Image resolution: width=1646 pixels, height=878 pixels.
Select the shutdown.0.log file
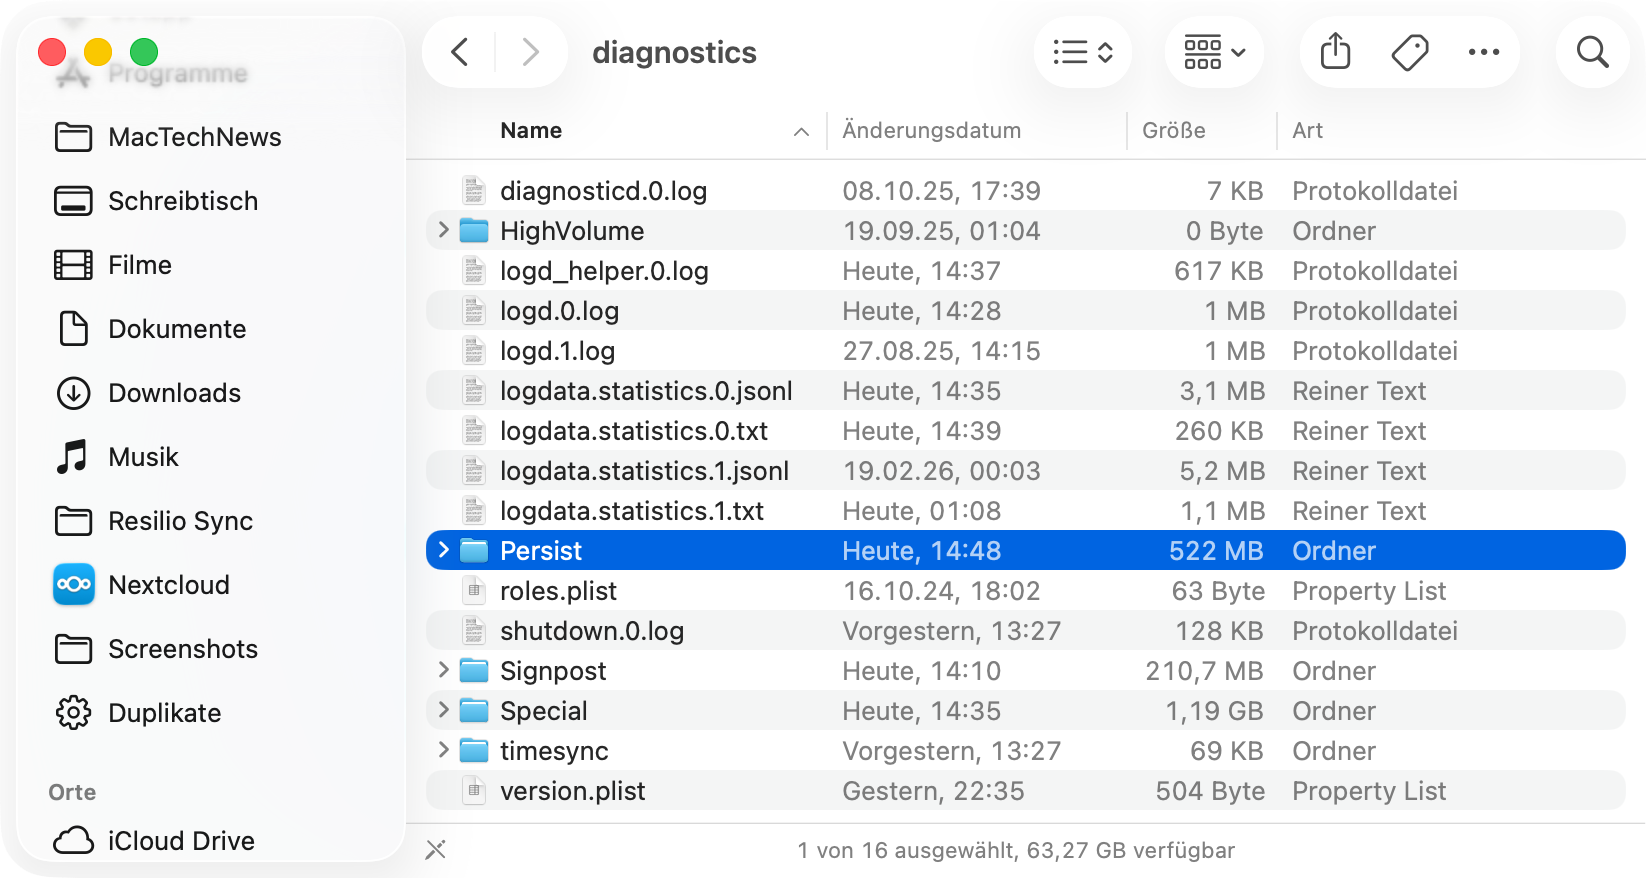[x=591, y=631]
